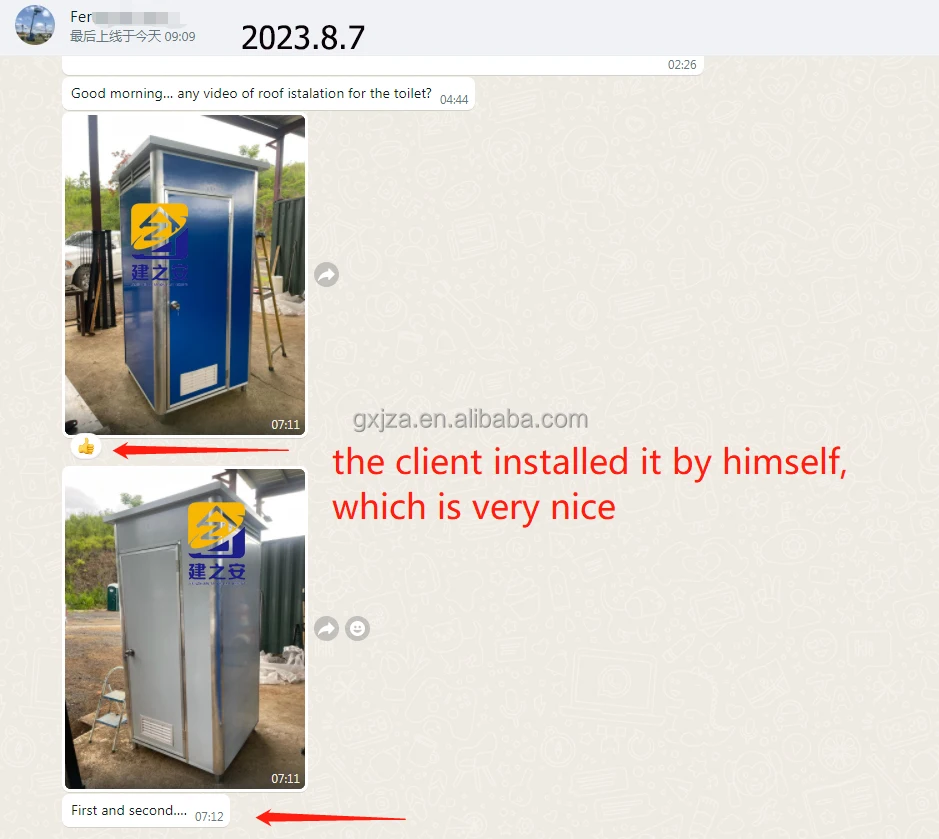The height and width of the screenshot is (839, 939).
Task: Select the 'Good morning... any video' message
Action: [x=268, y=94]
